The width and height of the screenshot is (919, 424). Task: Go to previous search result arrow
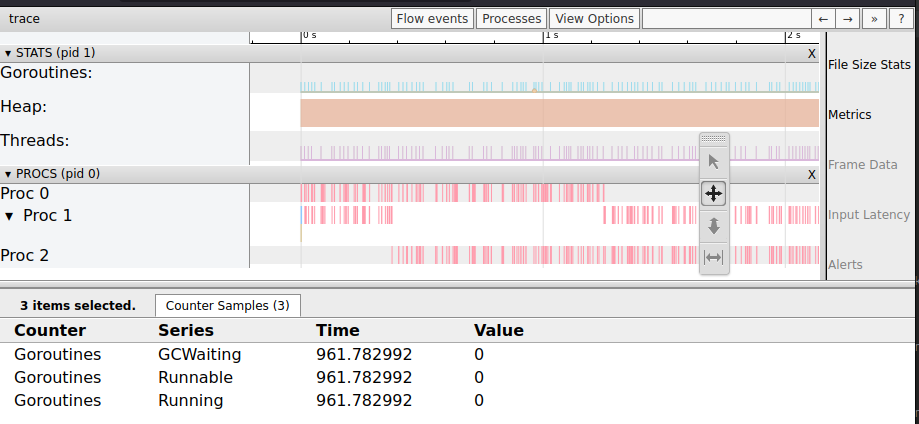coord(823,19)
